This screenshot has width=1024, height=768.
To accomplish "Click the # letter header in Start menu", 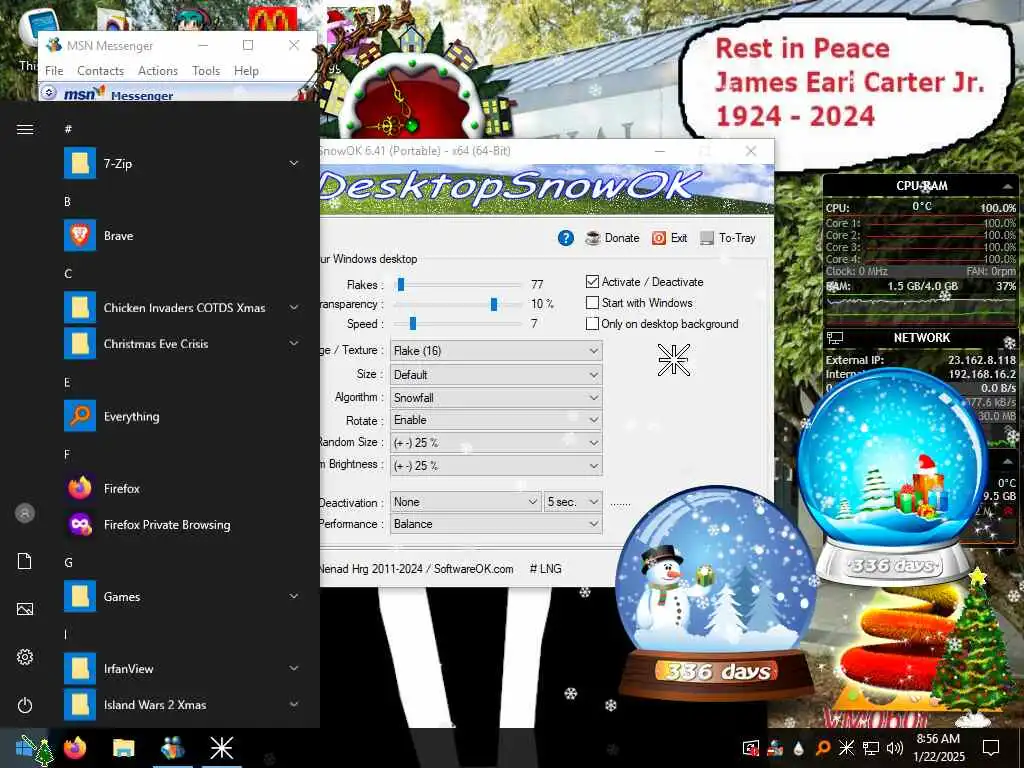I will coord(68,129).
